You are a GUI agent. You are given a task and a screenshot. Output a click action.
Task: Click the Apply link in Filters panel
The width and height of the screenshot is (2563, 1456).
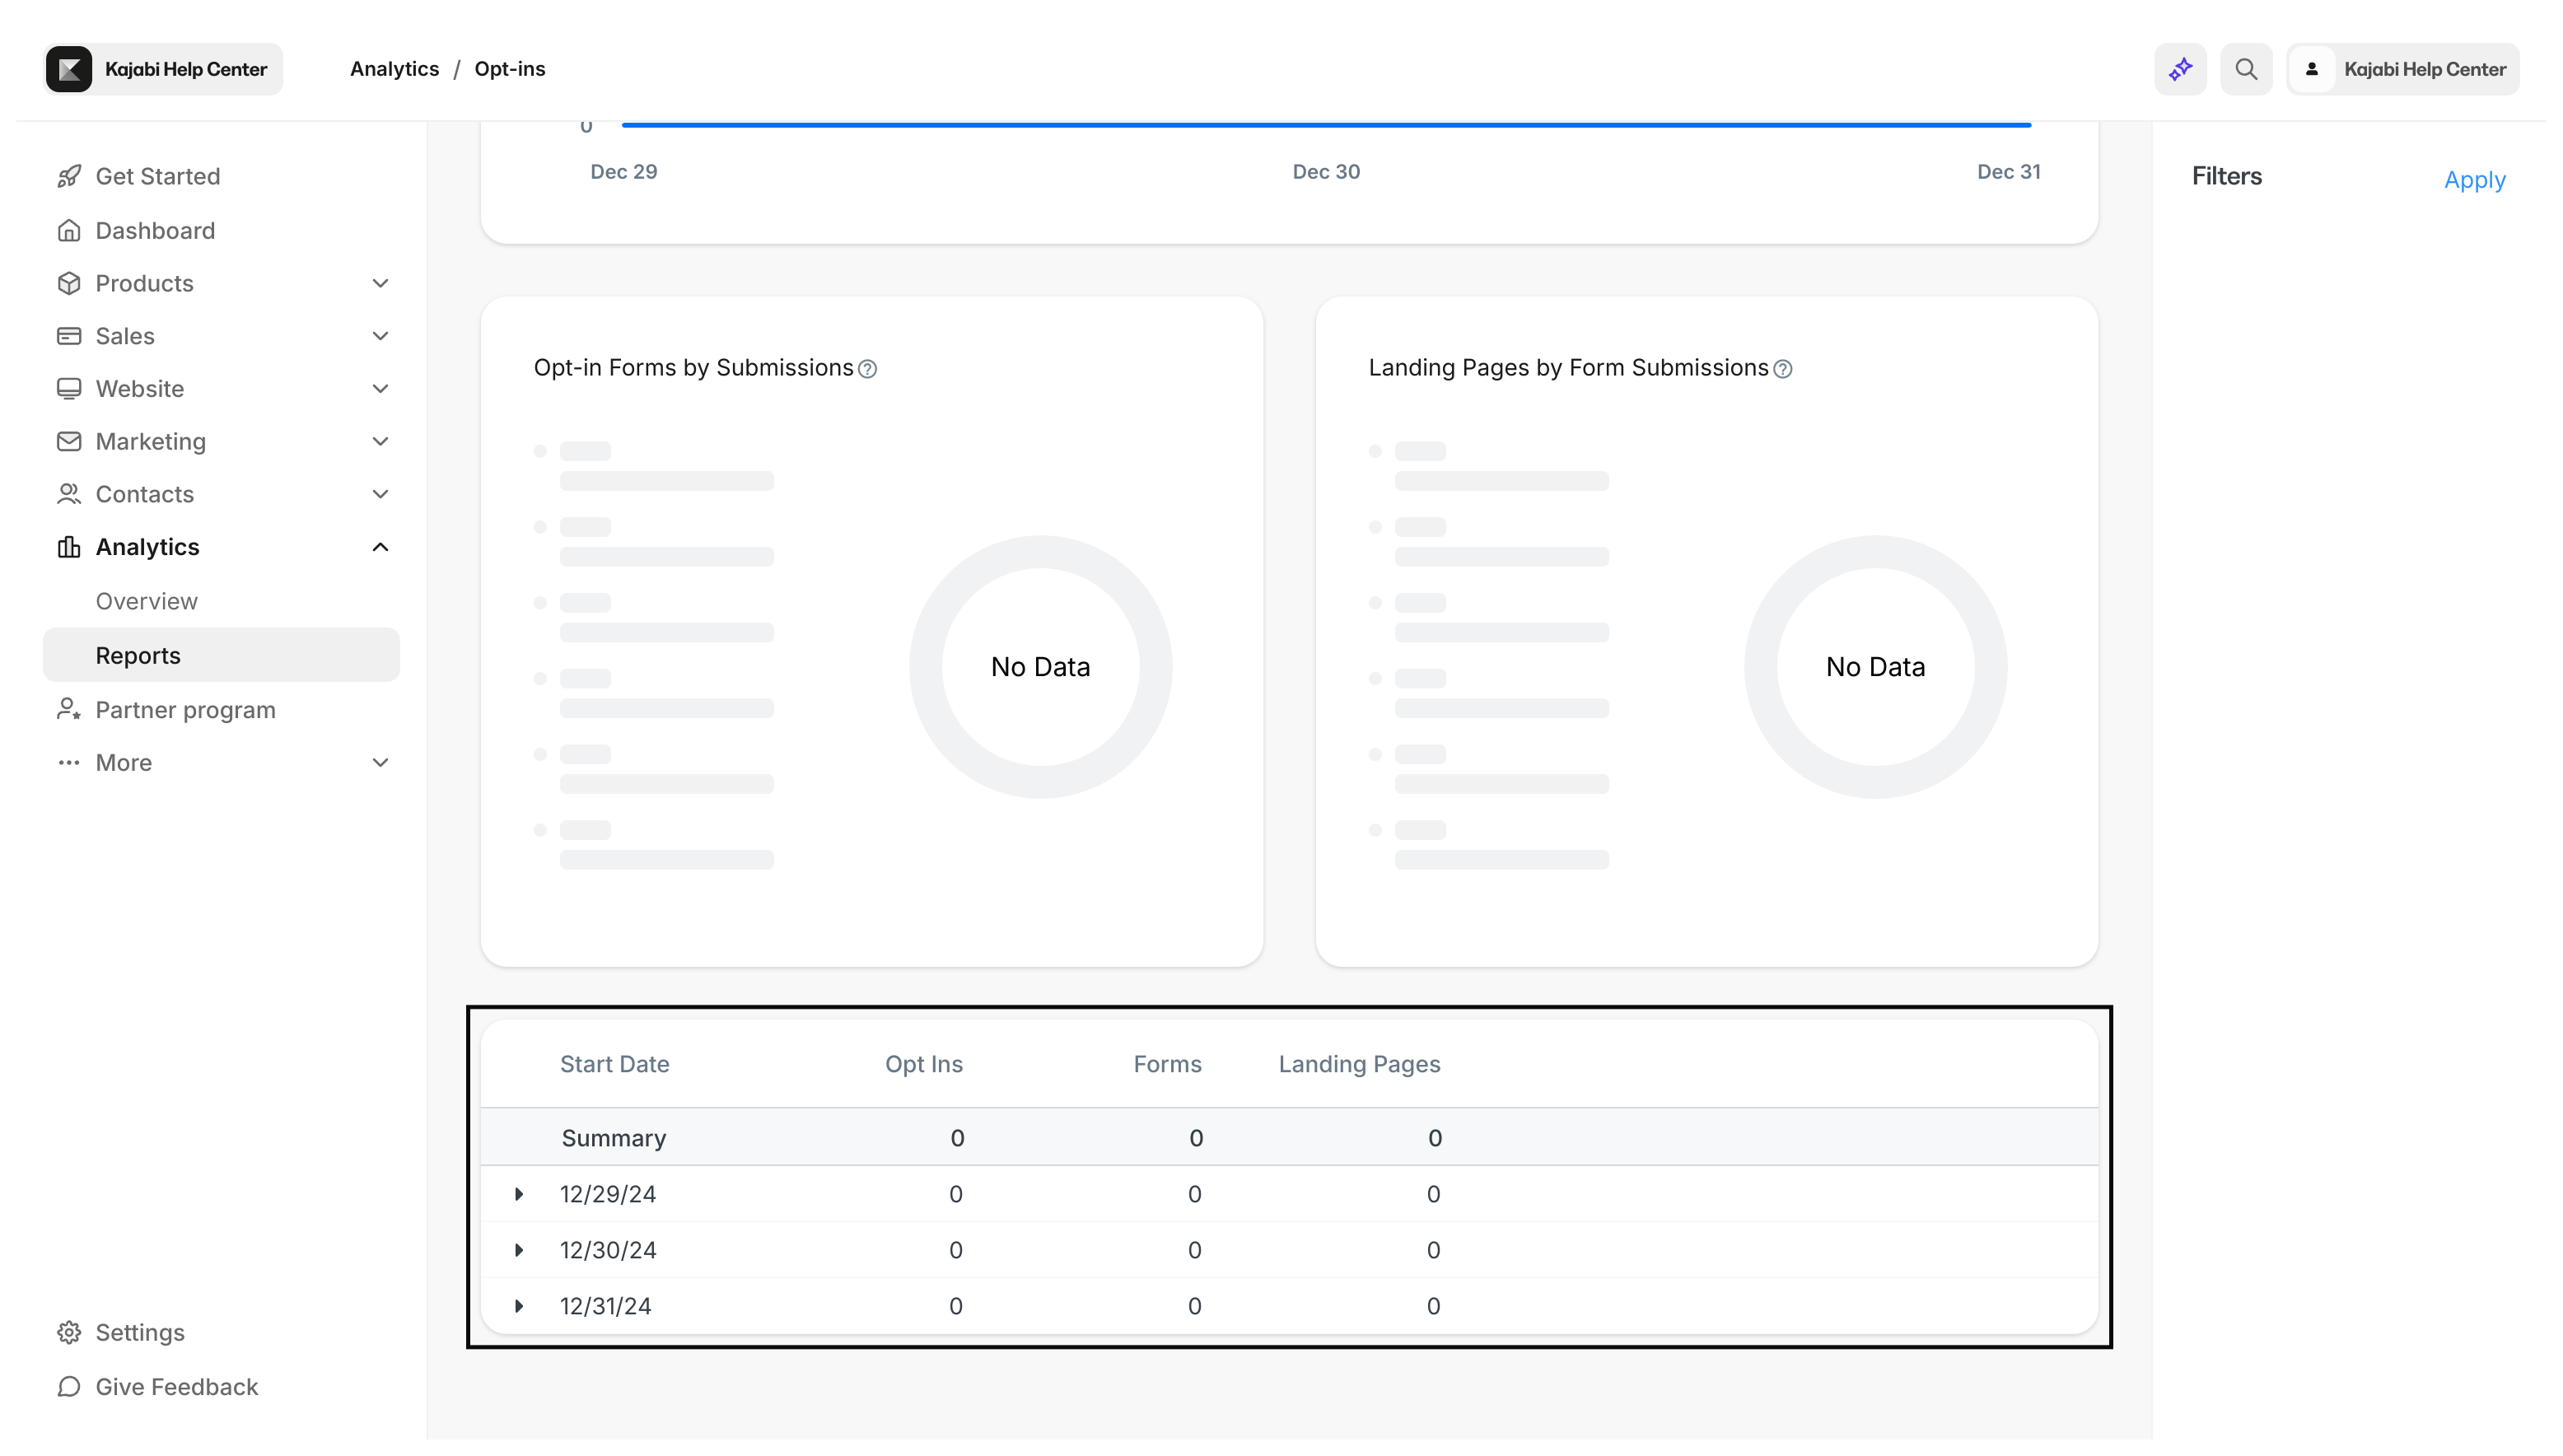pyautogui.click(x=2474, y=180)
